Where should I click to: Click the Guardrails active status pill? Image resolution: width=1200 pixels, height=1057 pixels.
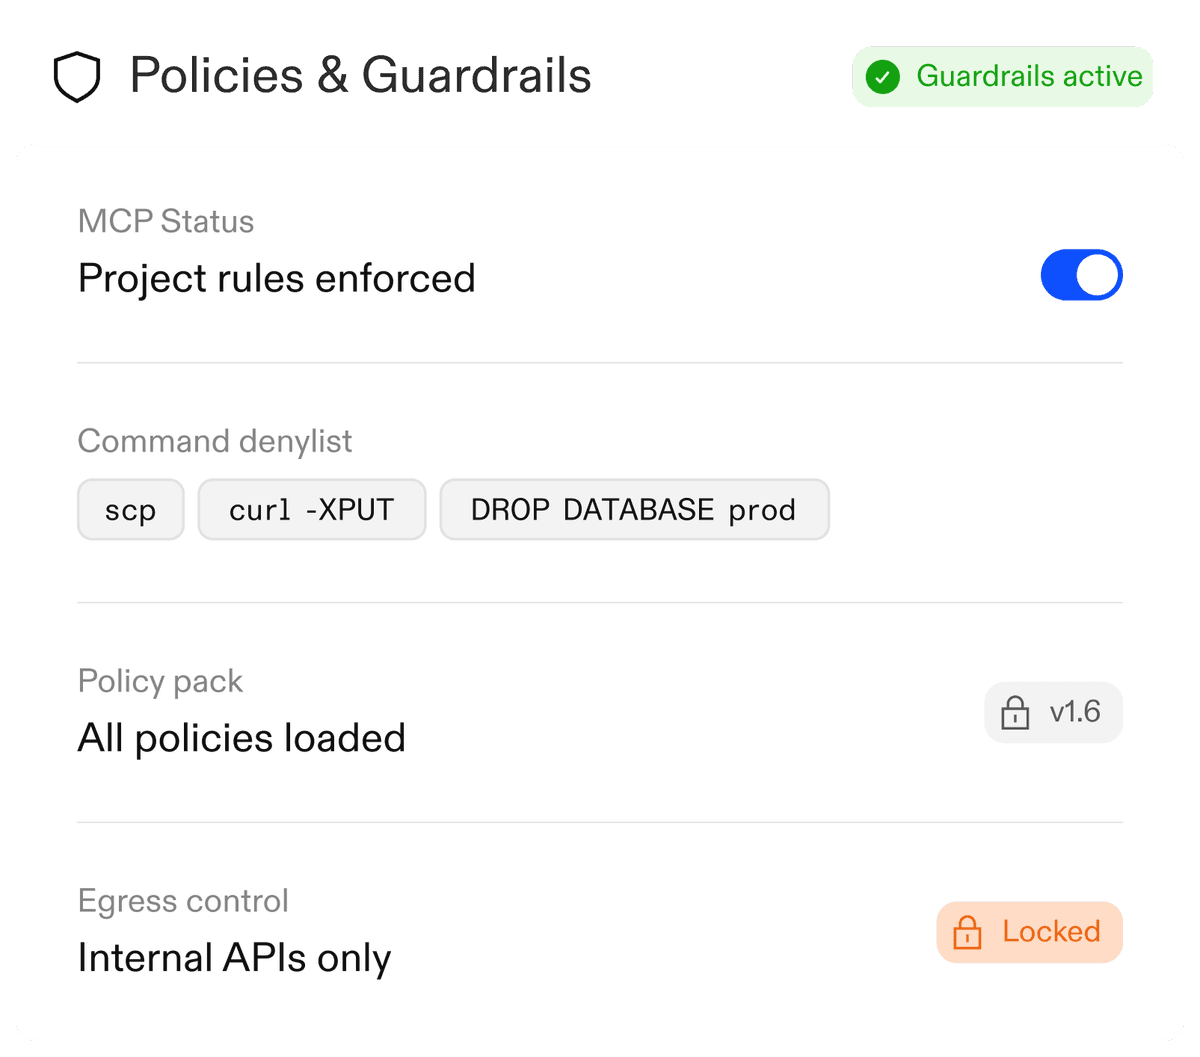1001,76
